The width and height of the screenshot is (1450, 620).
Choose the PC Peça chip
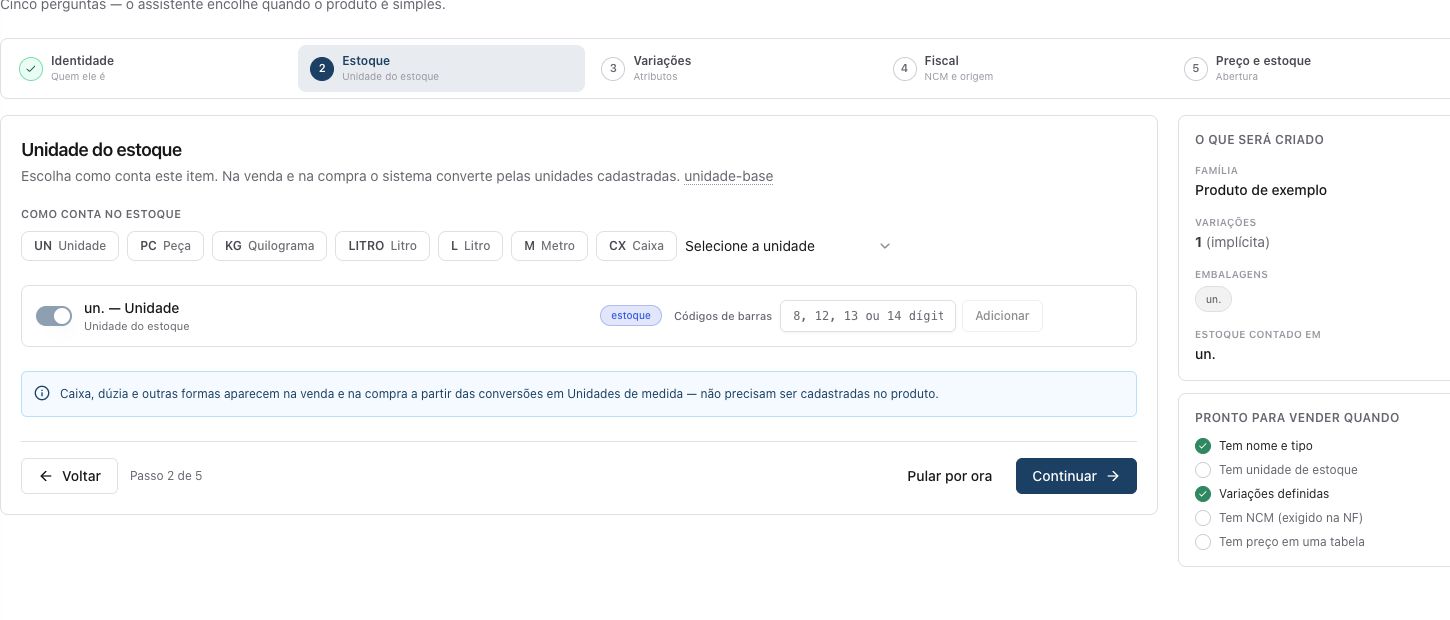click(x=165, y=246)
